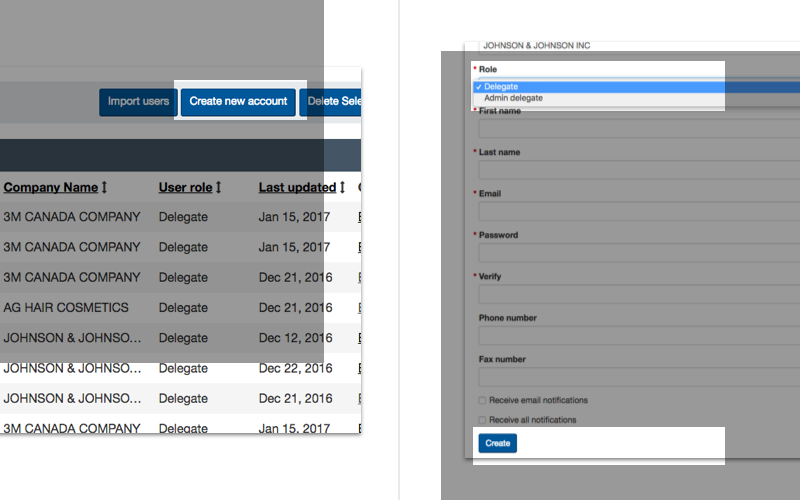The image size is (800, 500).
Task: Submit the form with Create button
Action: [x=497, y=443]
